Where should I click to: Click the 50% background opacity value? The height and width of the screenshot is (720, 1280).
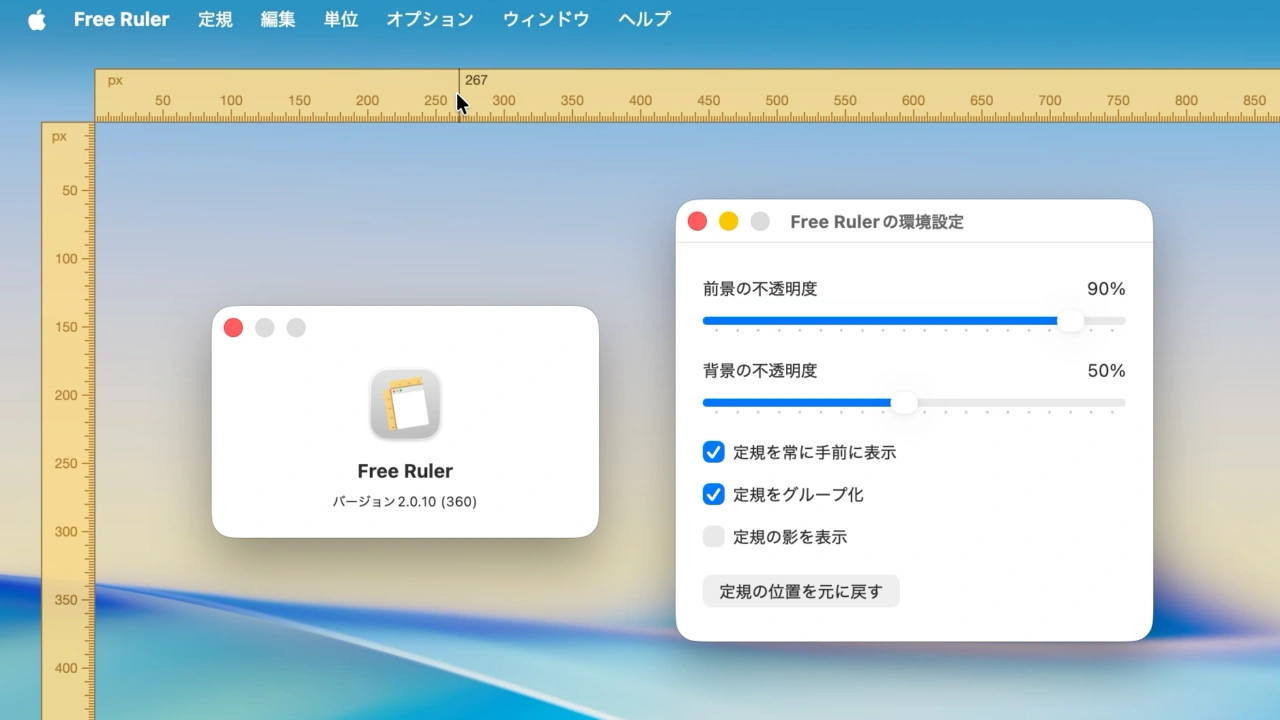[x=1106, y=371]
